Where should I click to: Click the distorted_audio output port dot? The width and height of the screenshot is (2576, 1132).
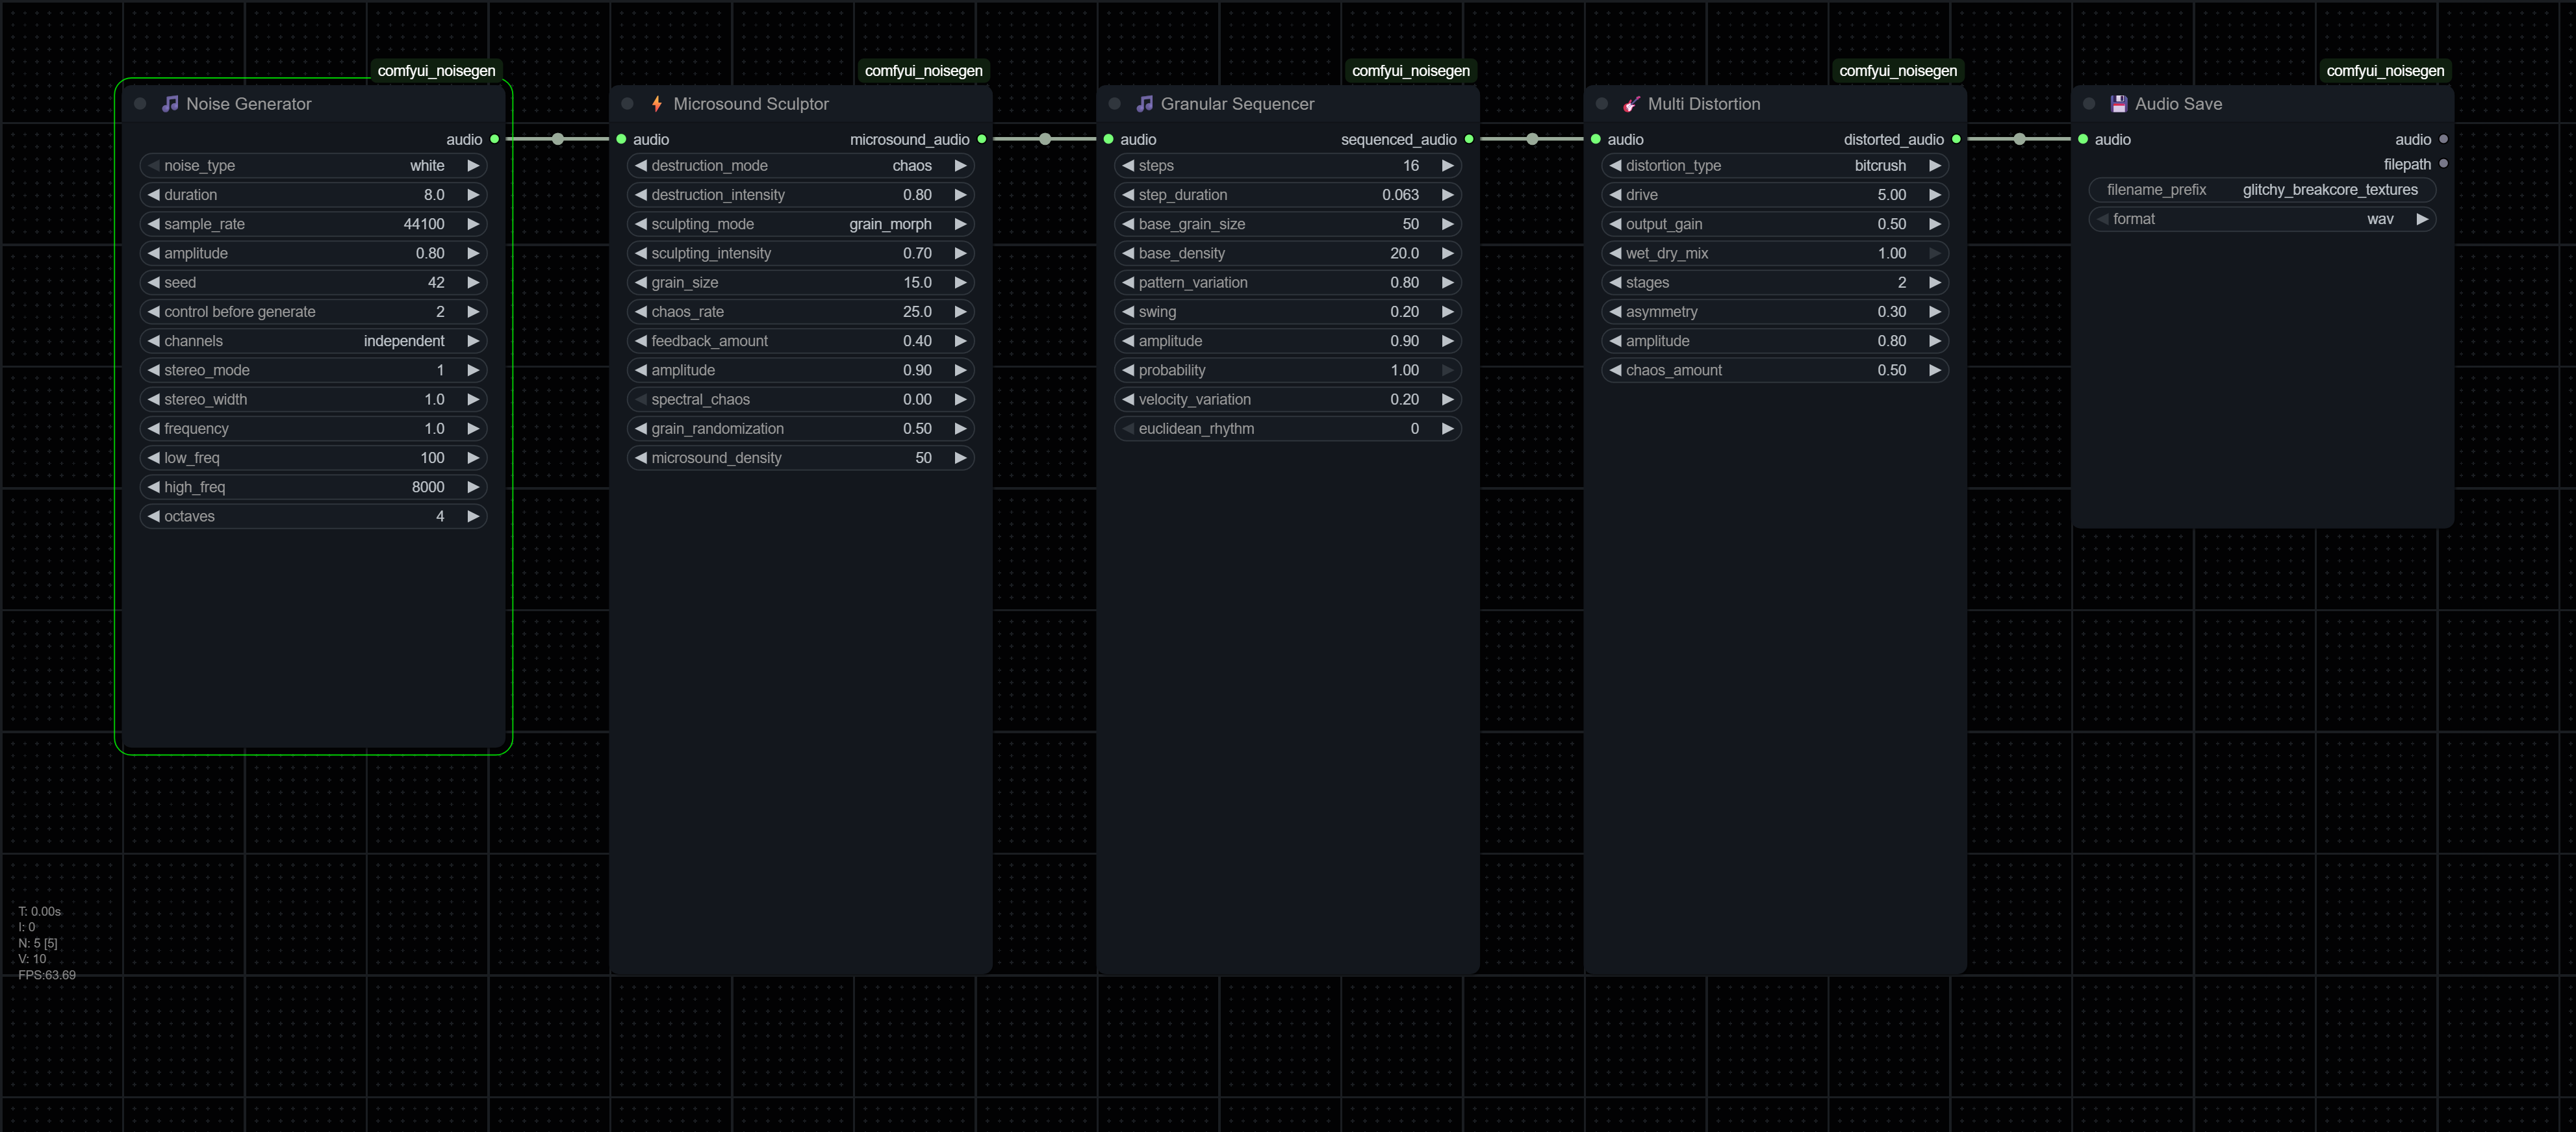[x=1956, y=139]
